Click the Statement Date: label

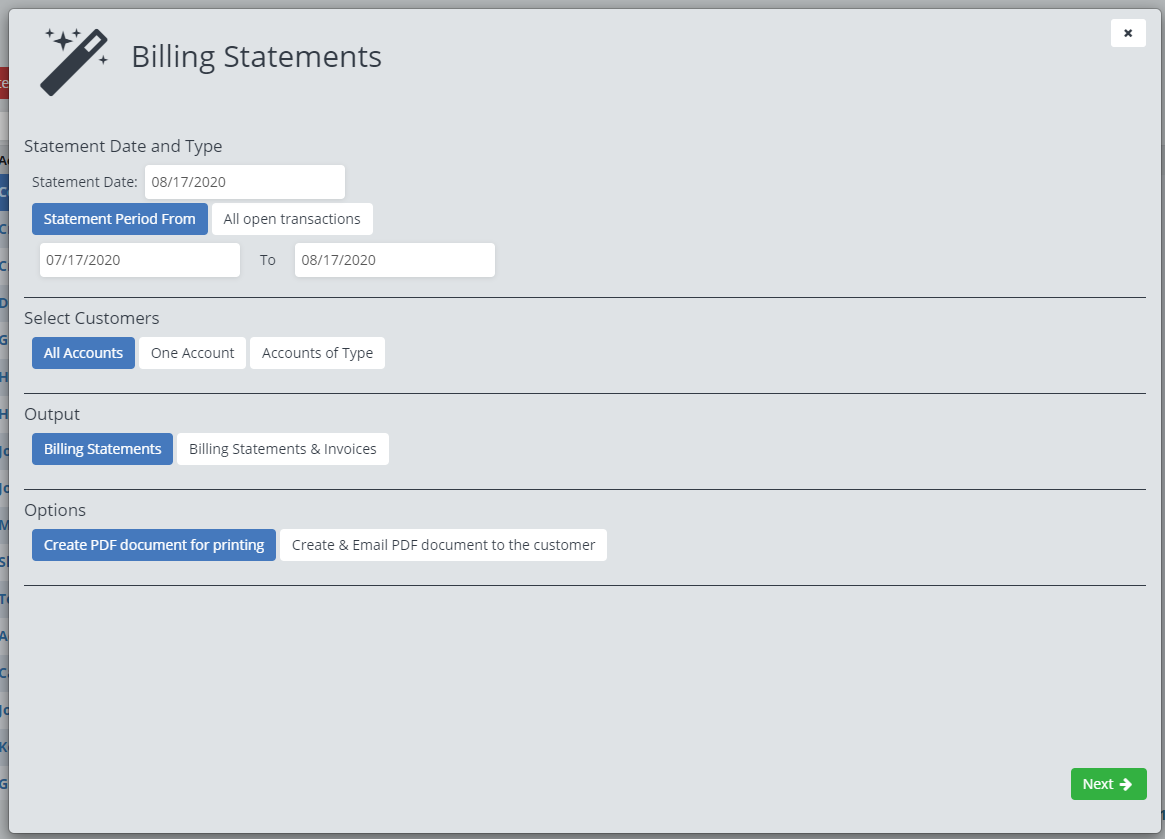click(x=85, y=182)
